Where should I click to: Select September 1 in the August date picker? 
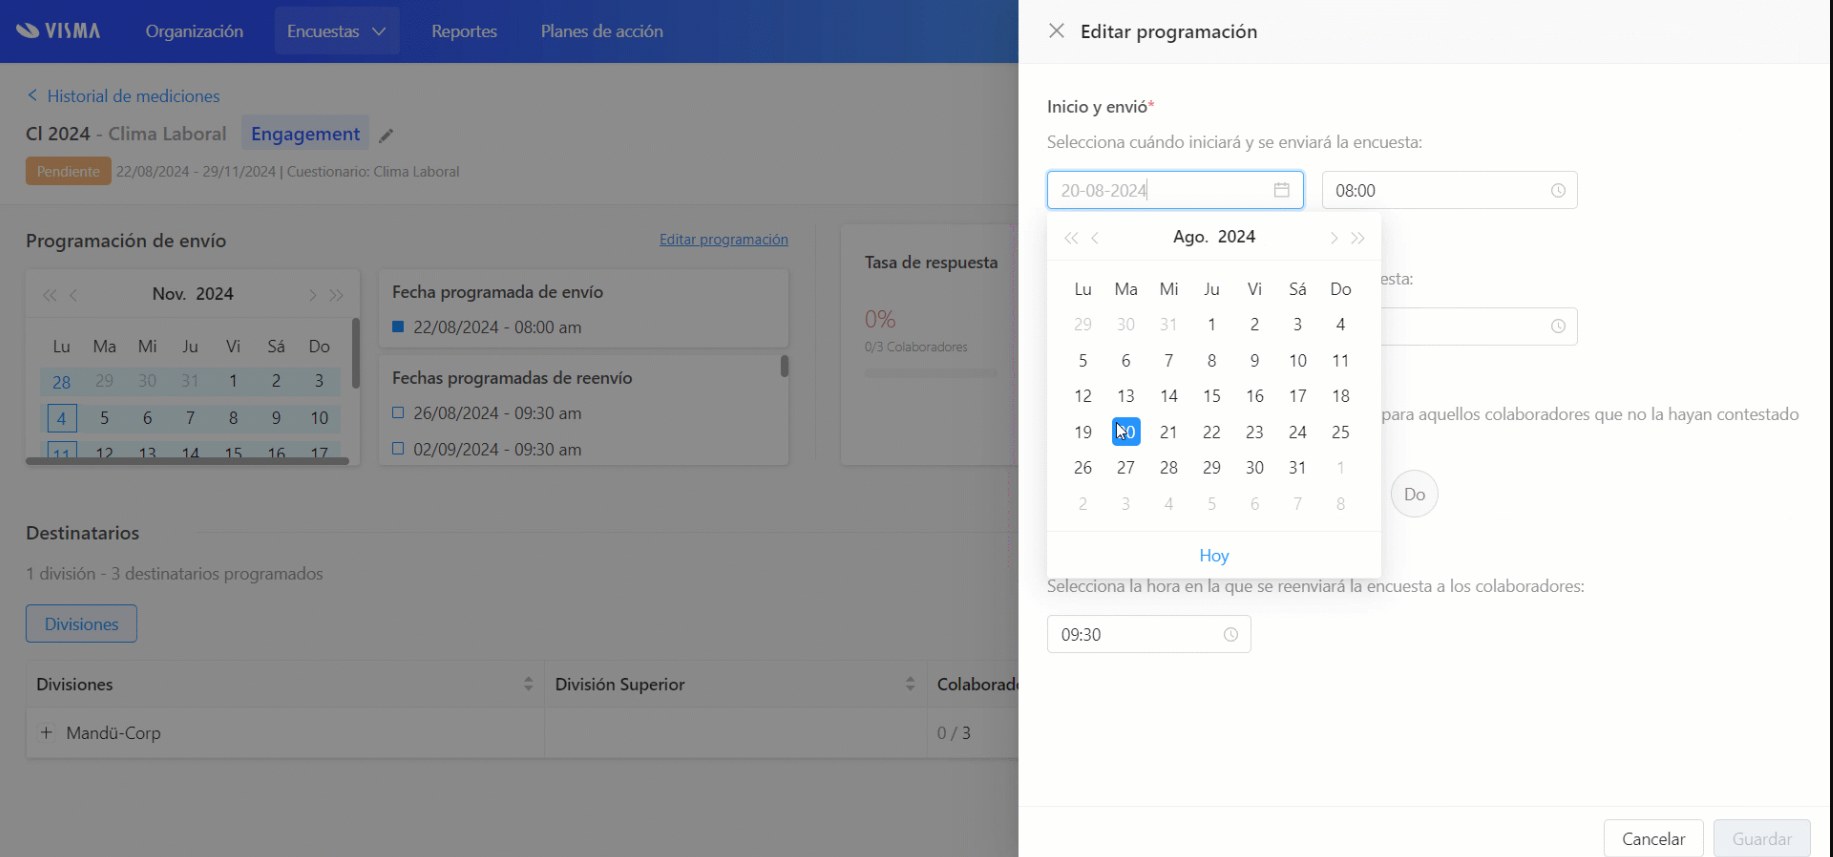click(x=1341, y=467)
